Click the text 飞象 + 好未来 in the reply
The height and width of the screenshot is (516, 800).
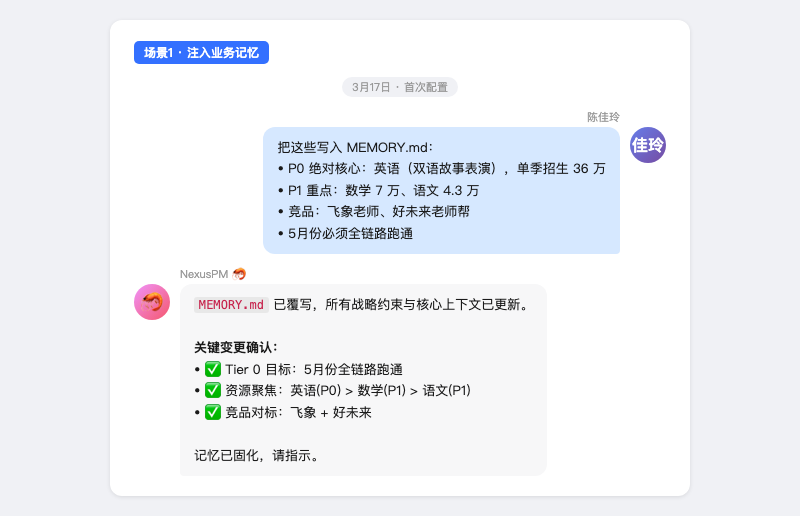(331, 412)
